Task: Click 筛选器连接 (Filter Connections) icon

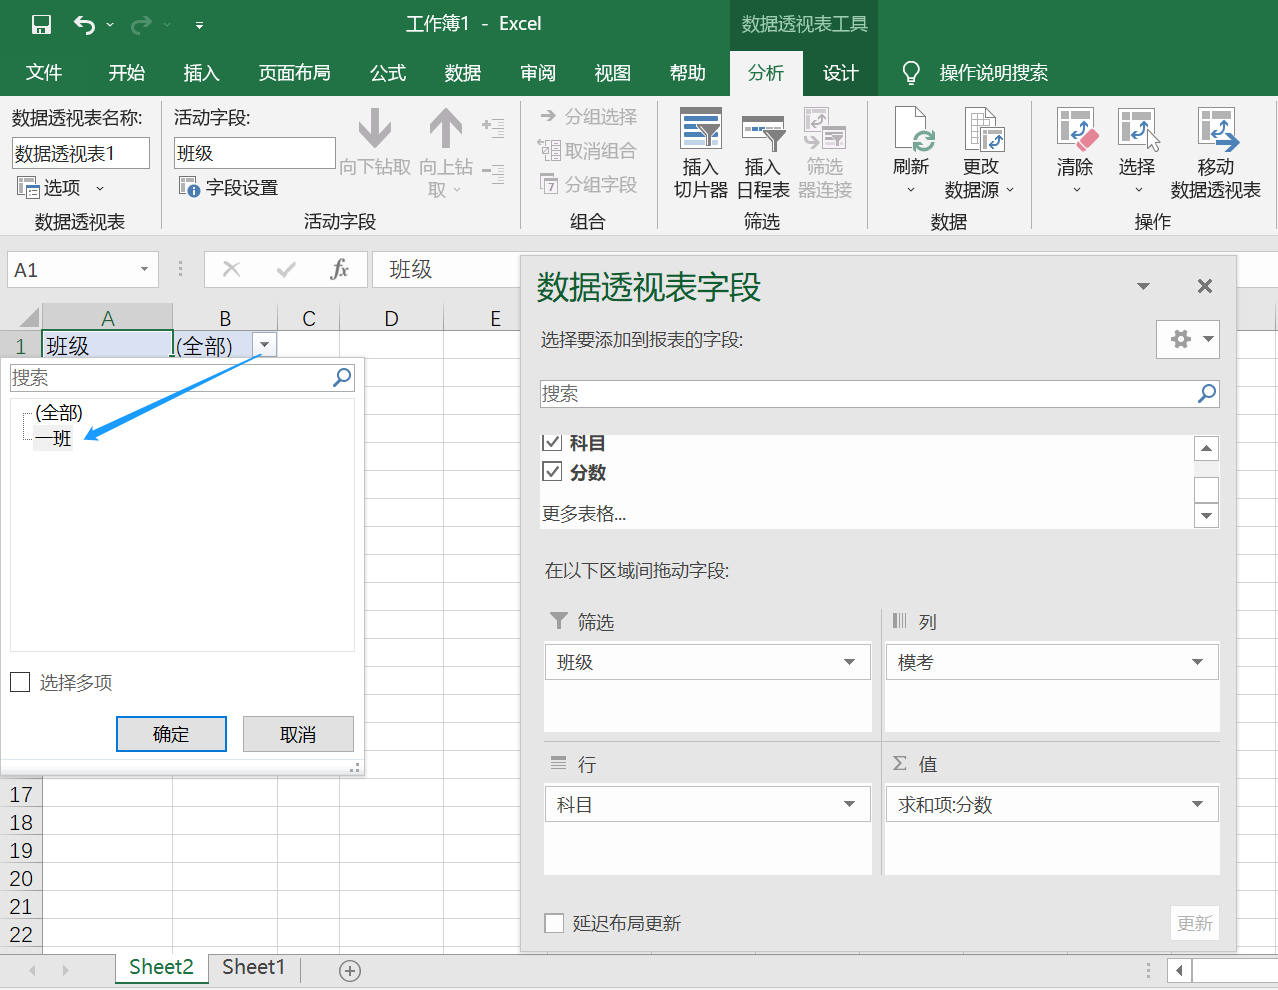Action: tap(825, 130)
